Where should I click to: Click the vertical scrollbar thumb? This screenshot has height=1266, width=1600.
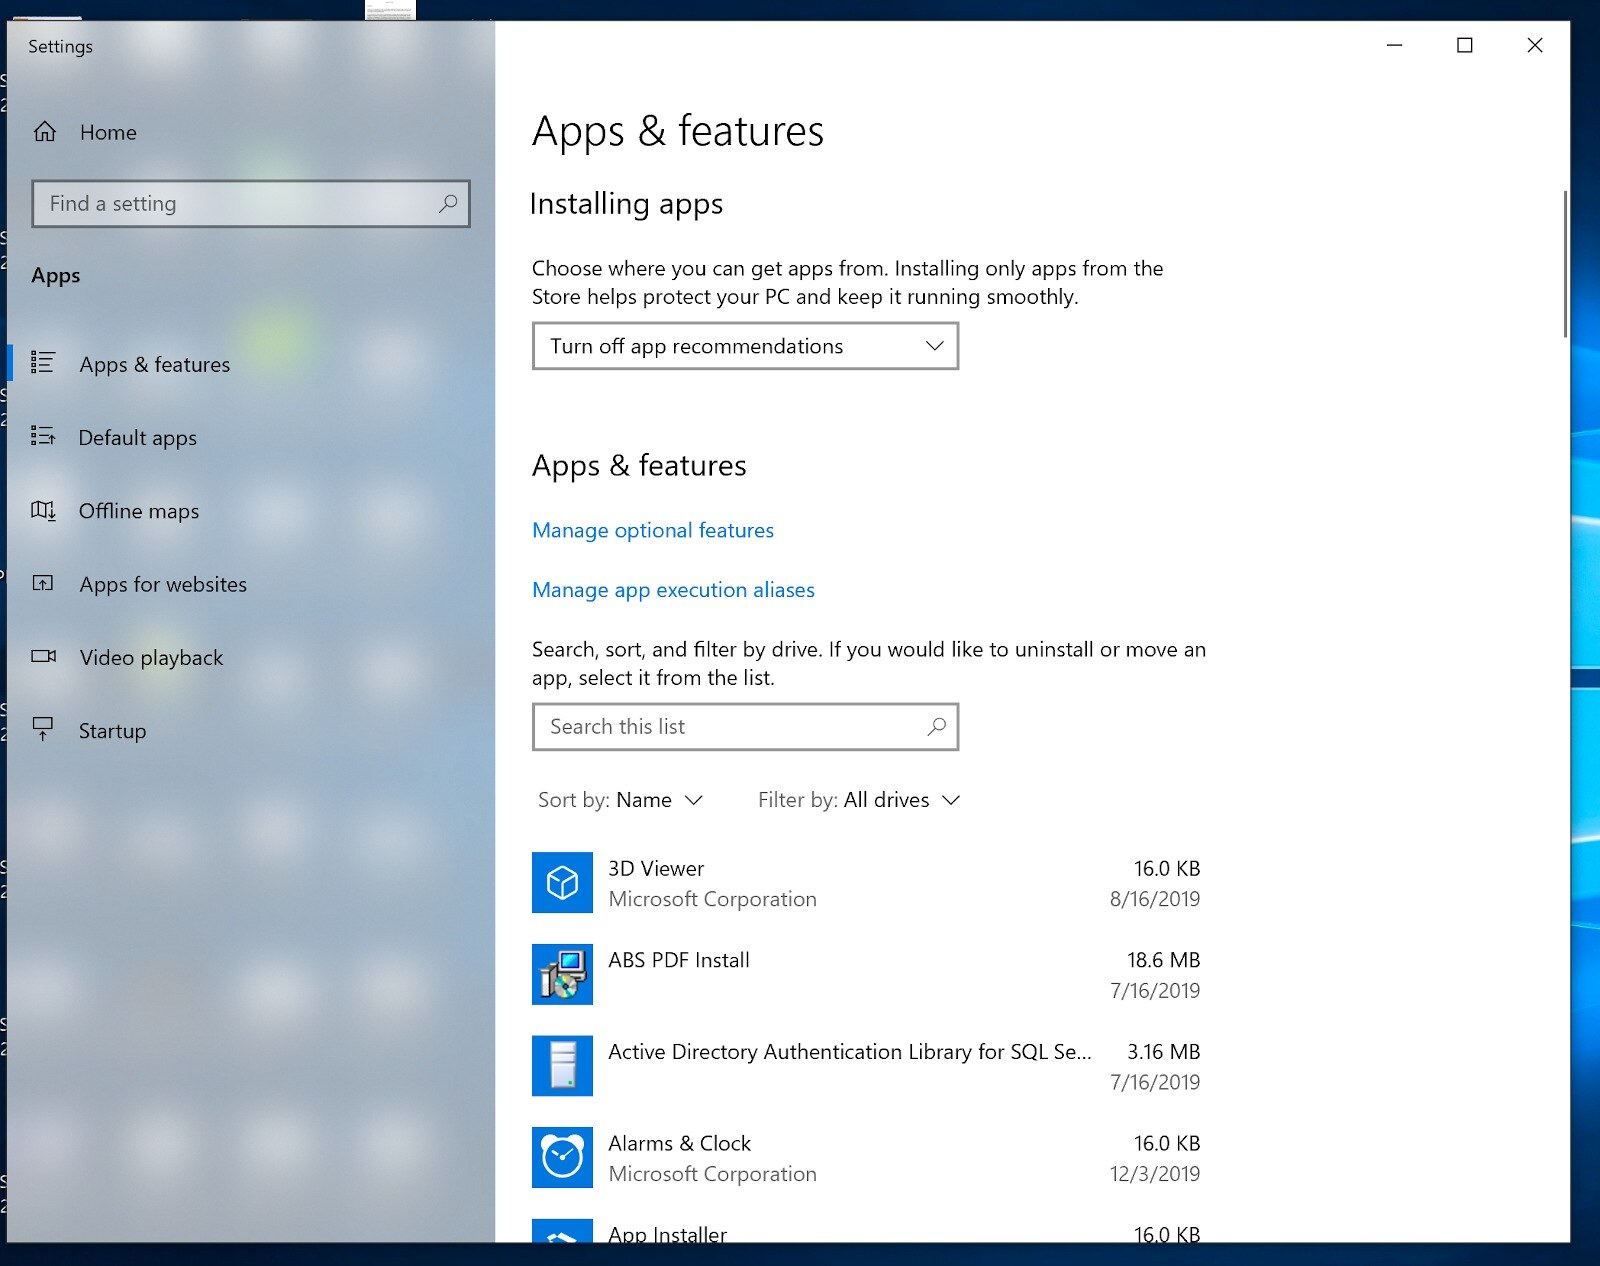[x=1564, y=264]
